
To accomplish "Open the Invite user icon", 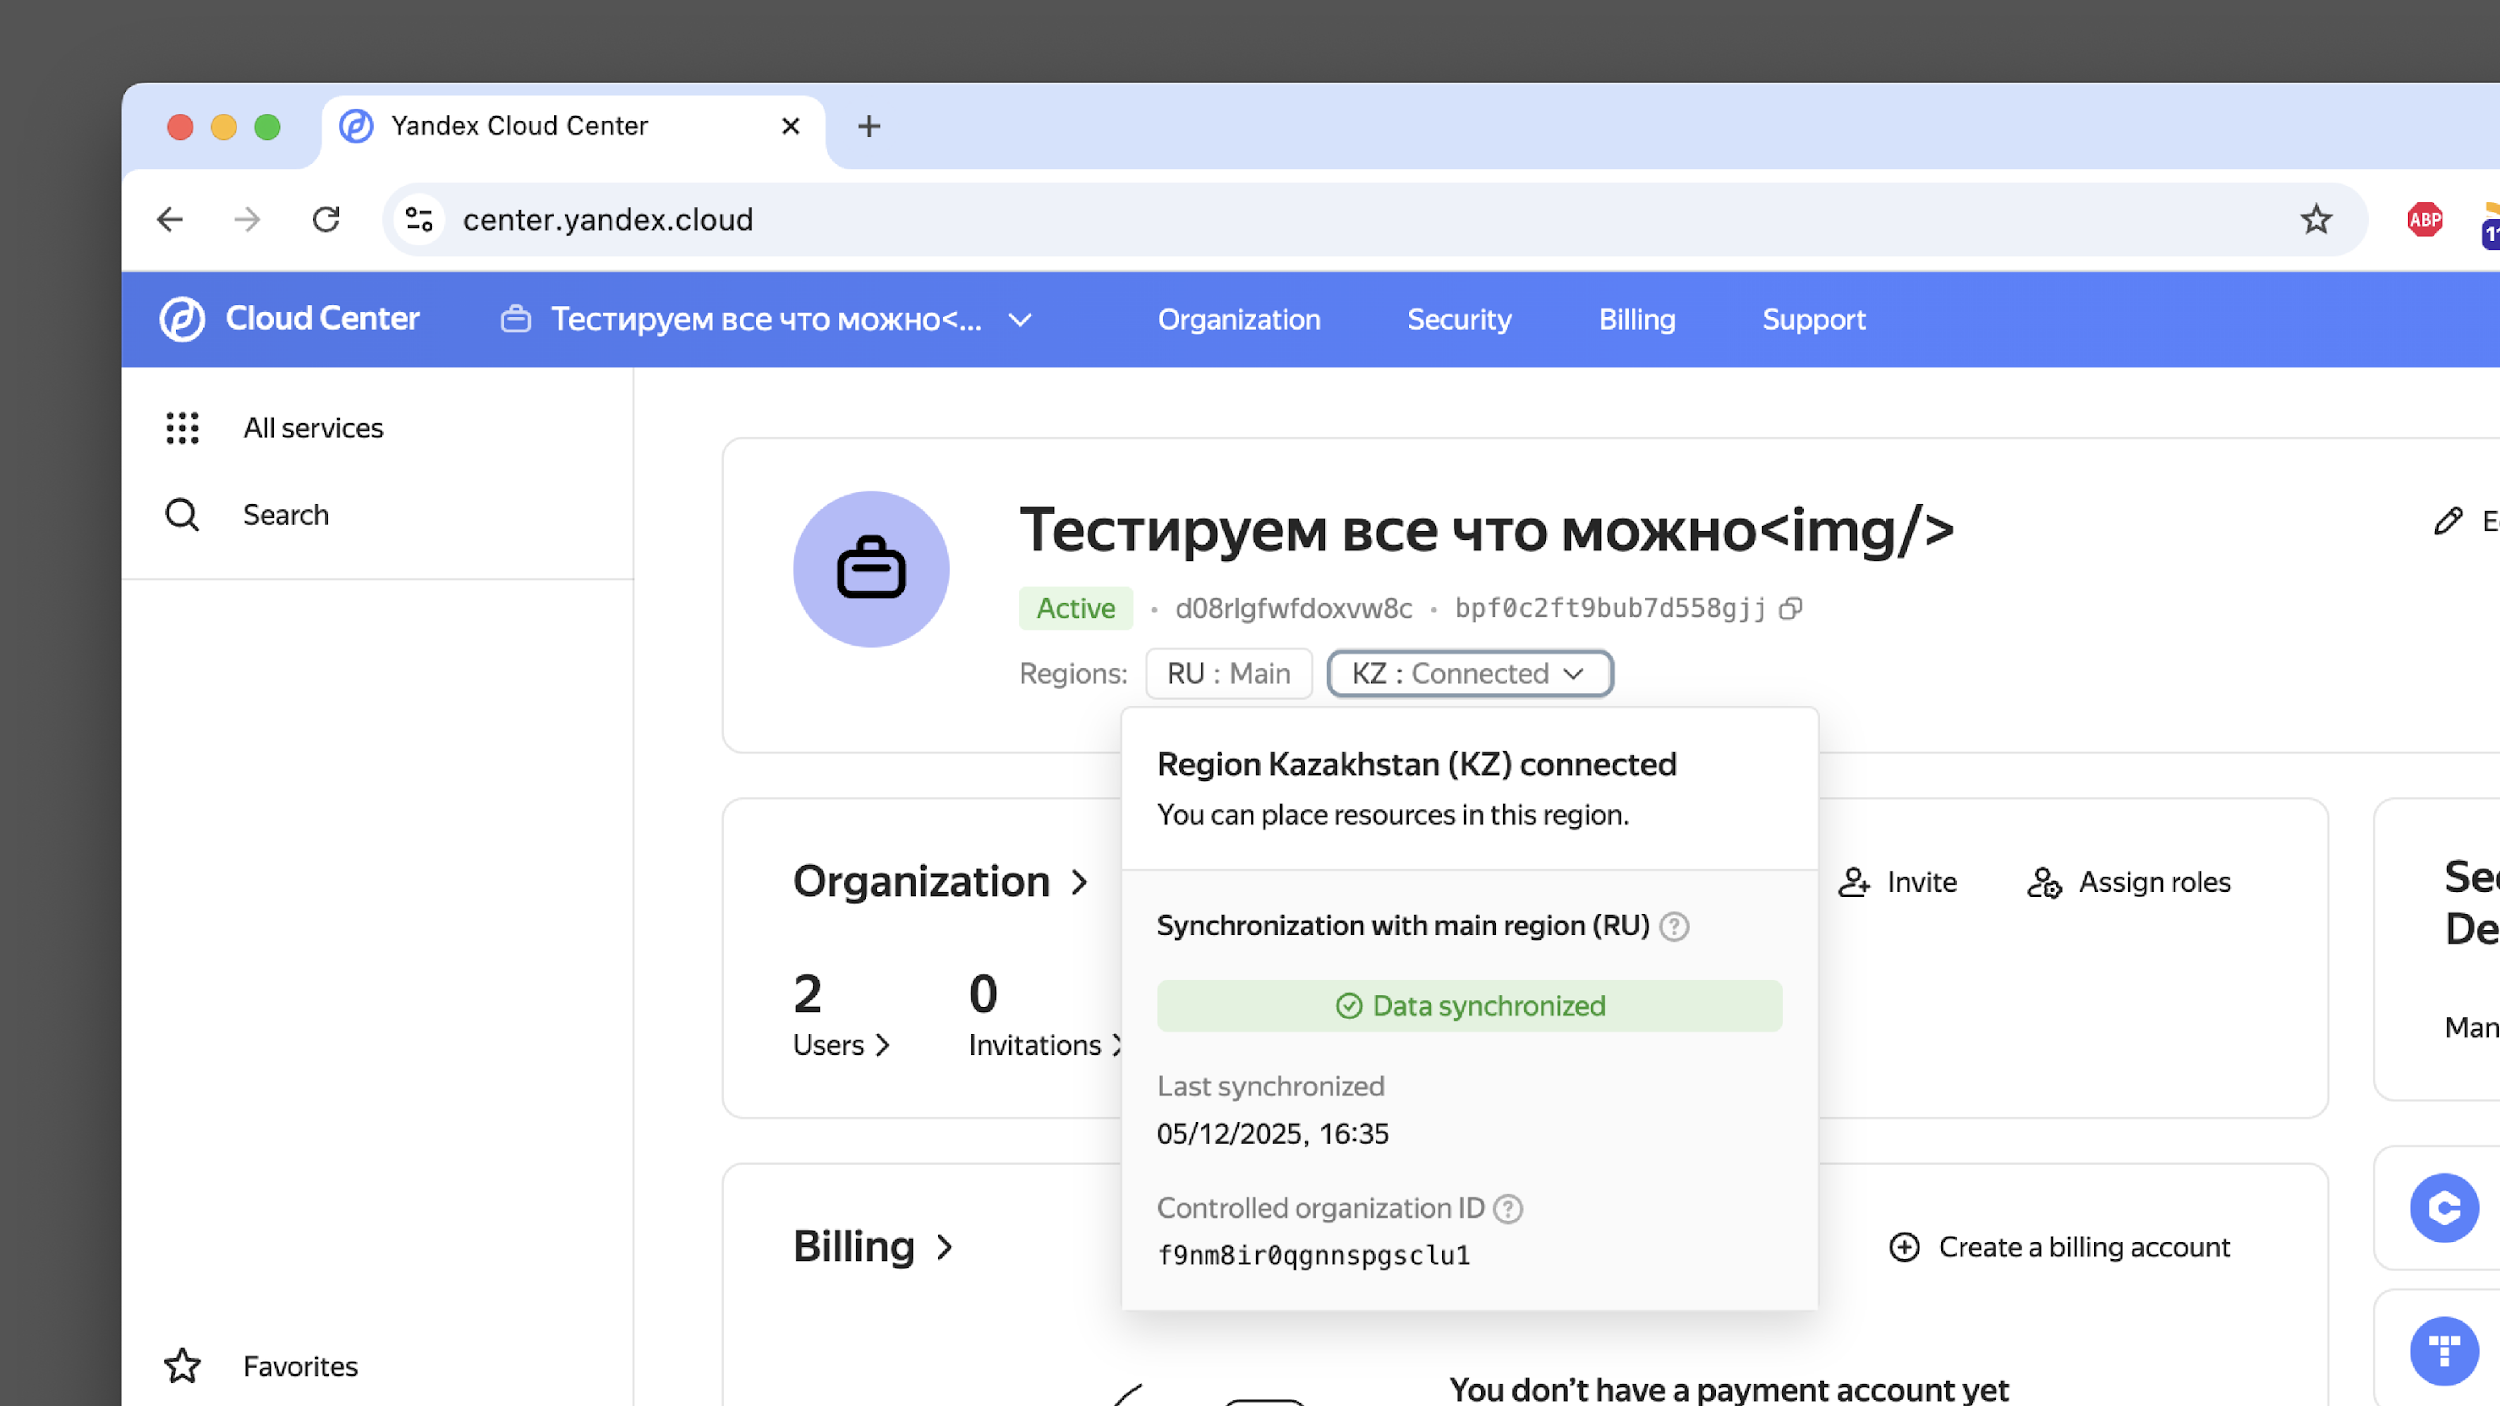I will pyautogui.click(x=1855, y=882).
